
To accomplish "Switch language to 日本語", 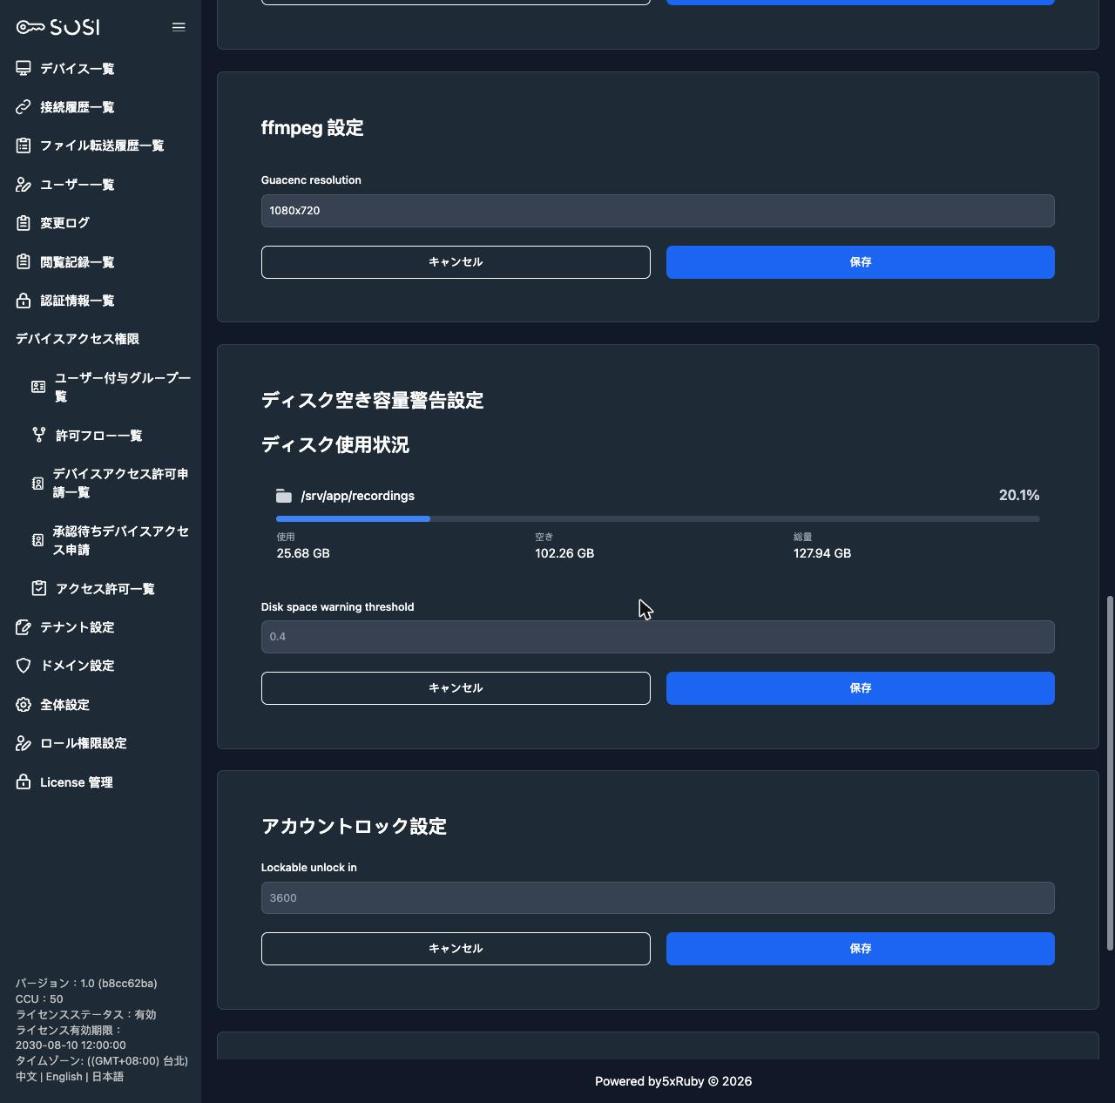I will (107, 1076).
